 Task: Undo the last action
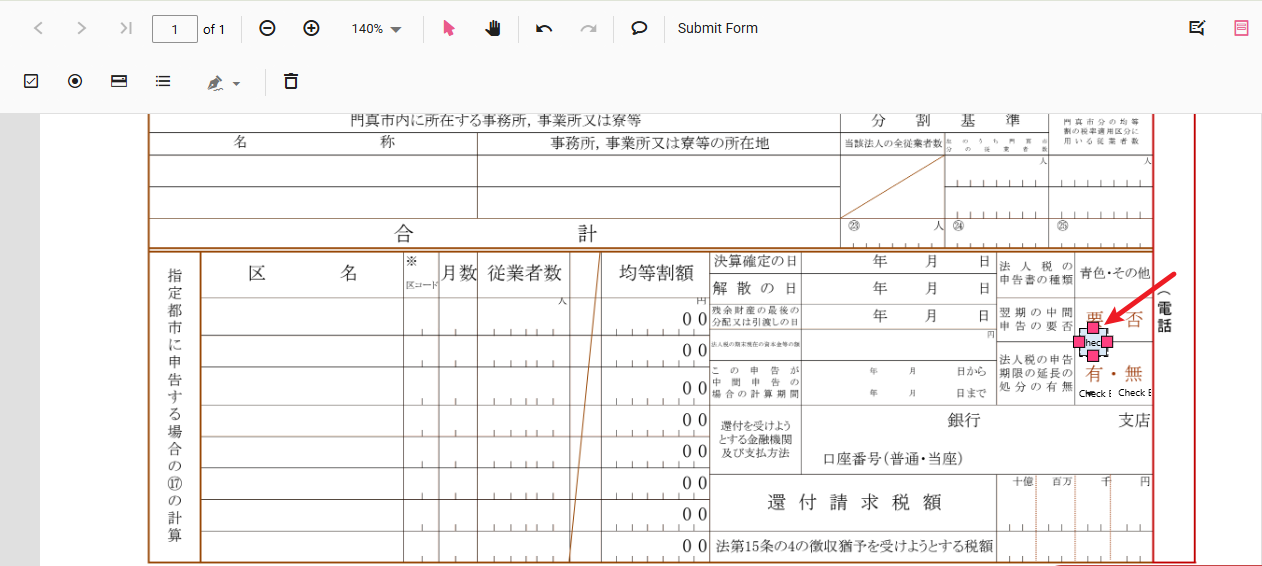(544, 29)
